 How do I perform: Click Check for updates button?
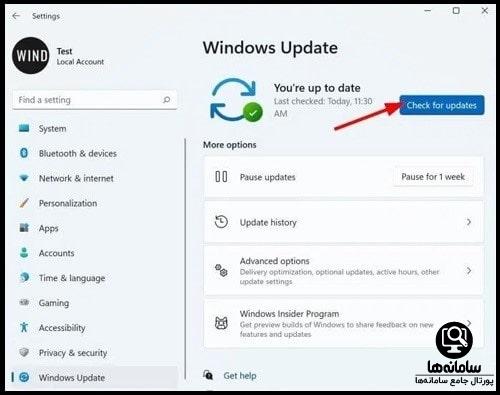click(442, 105)
